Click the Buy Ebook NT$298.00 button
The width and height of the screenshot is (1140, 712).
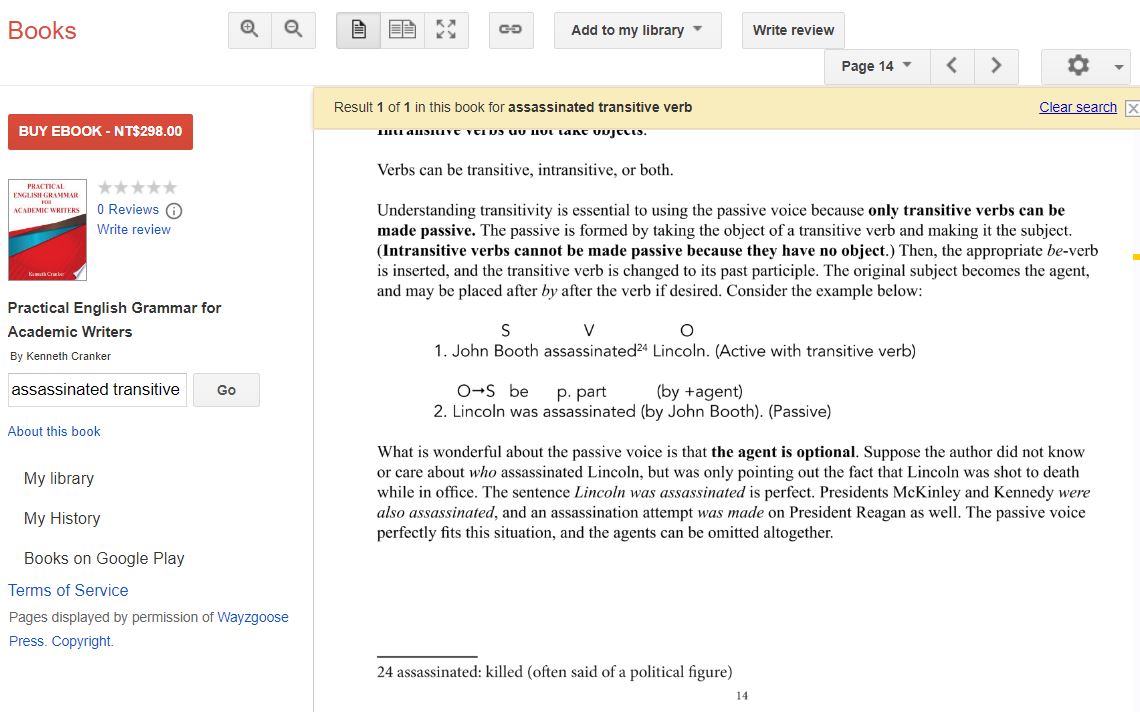100,131
